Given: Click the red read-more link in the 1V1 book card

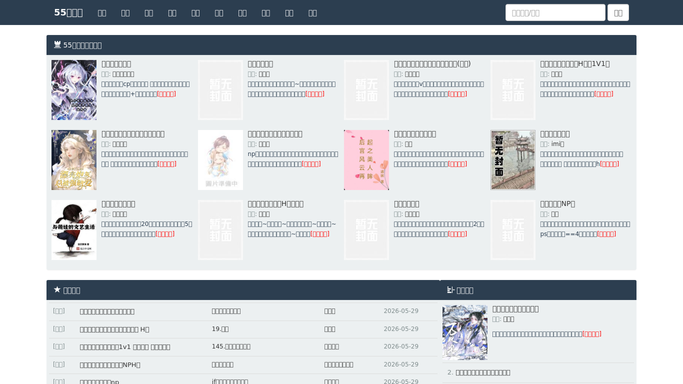Looking at the screenshot, I should (x=604, y=94).
